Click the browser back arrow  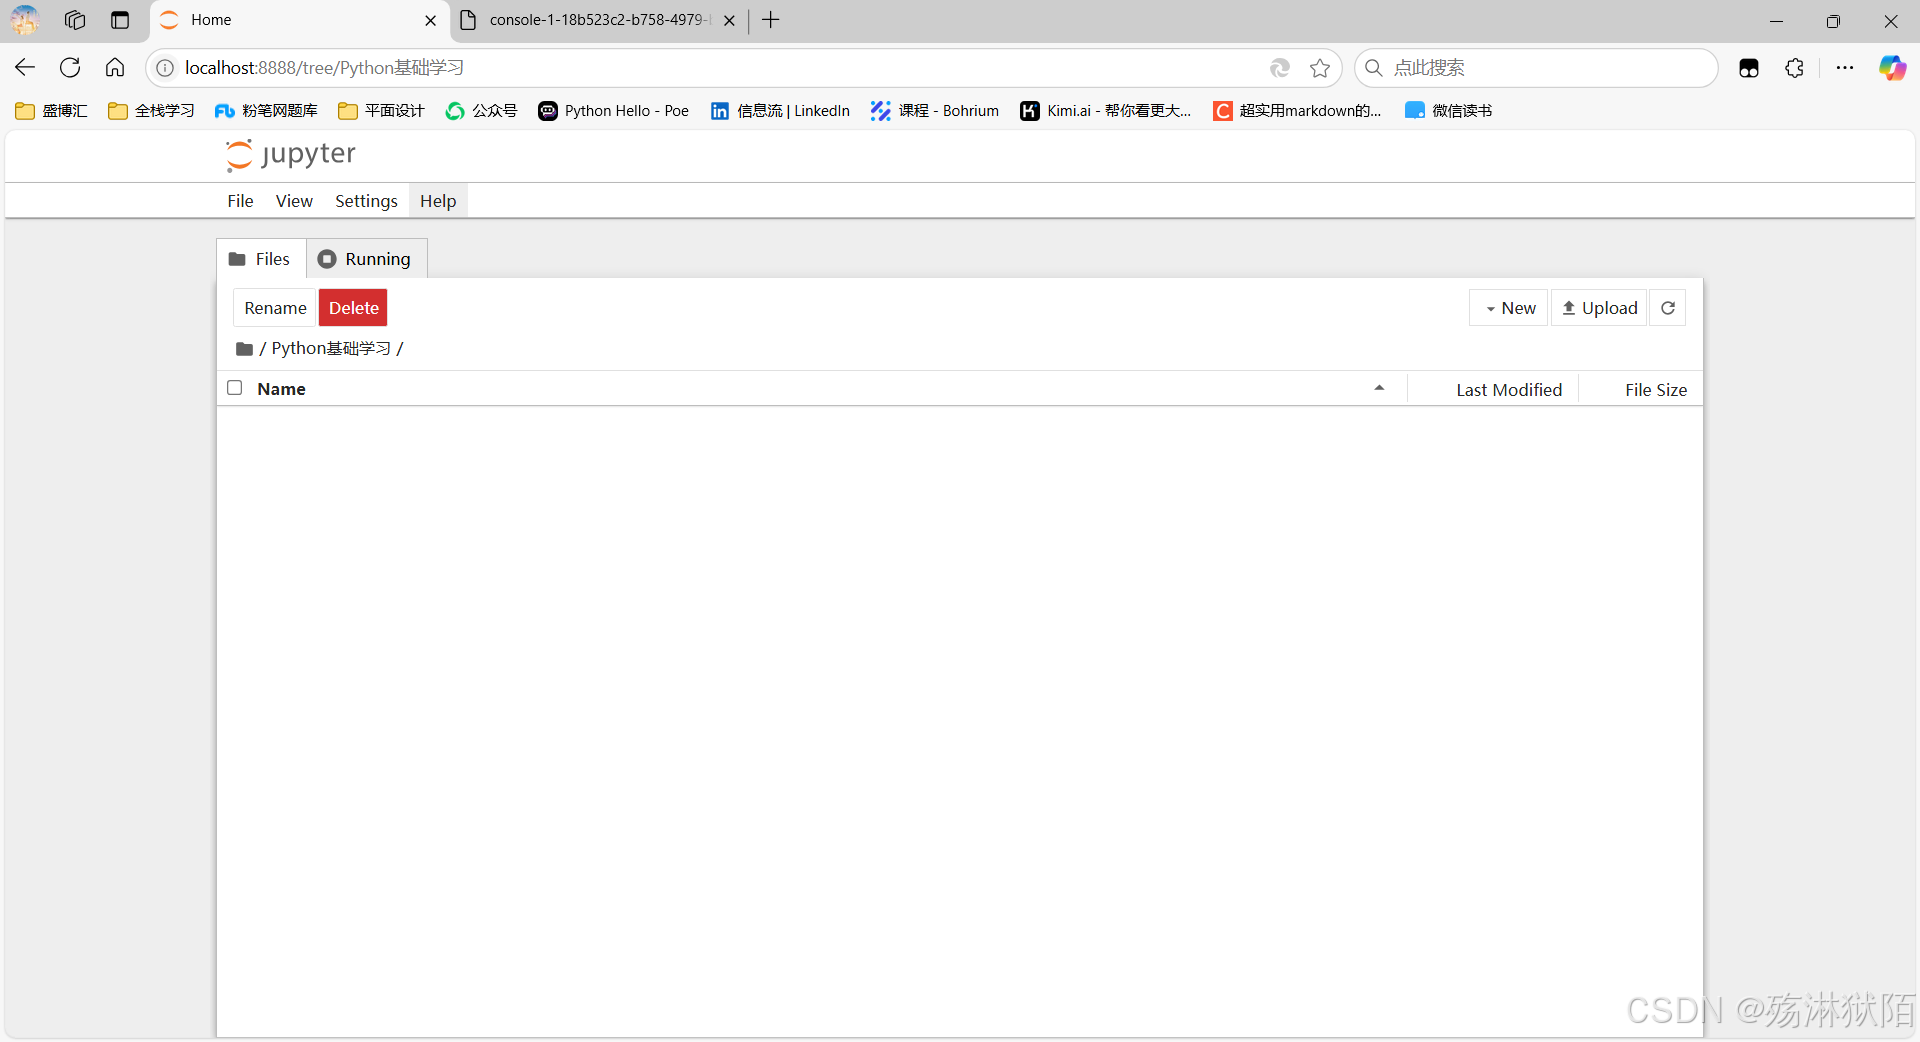[25, 68]
